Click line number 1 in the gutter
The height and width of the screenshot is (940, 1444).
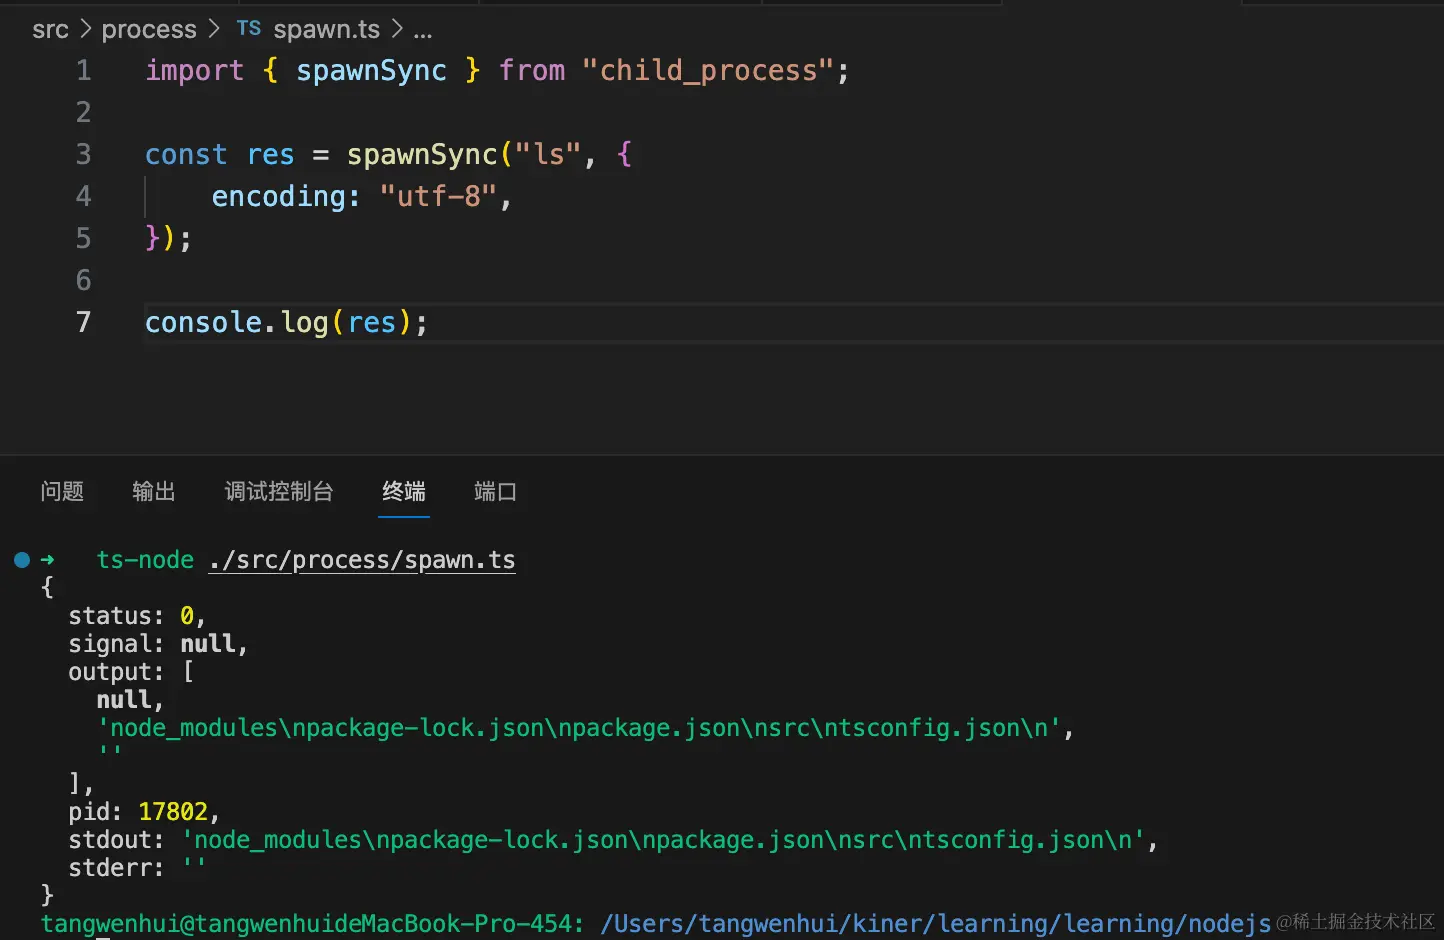point(84,71)
